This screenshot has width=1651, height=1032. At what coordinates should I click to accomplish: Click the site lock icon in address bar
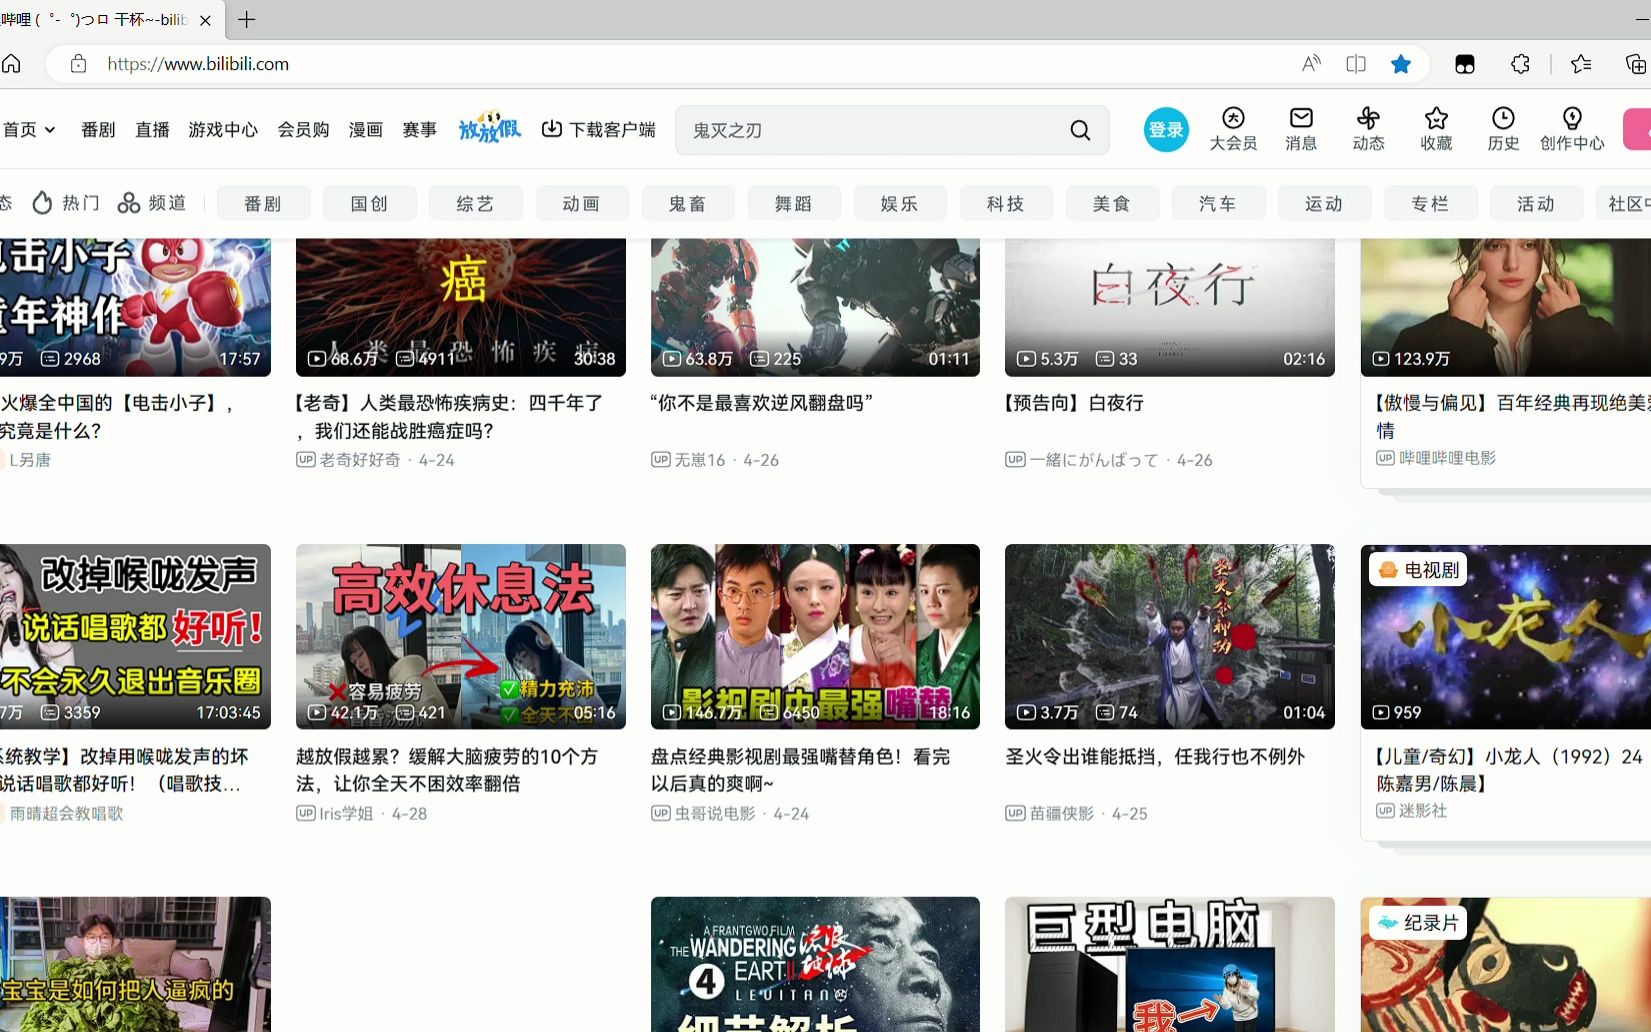click(78, 64)
